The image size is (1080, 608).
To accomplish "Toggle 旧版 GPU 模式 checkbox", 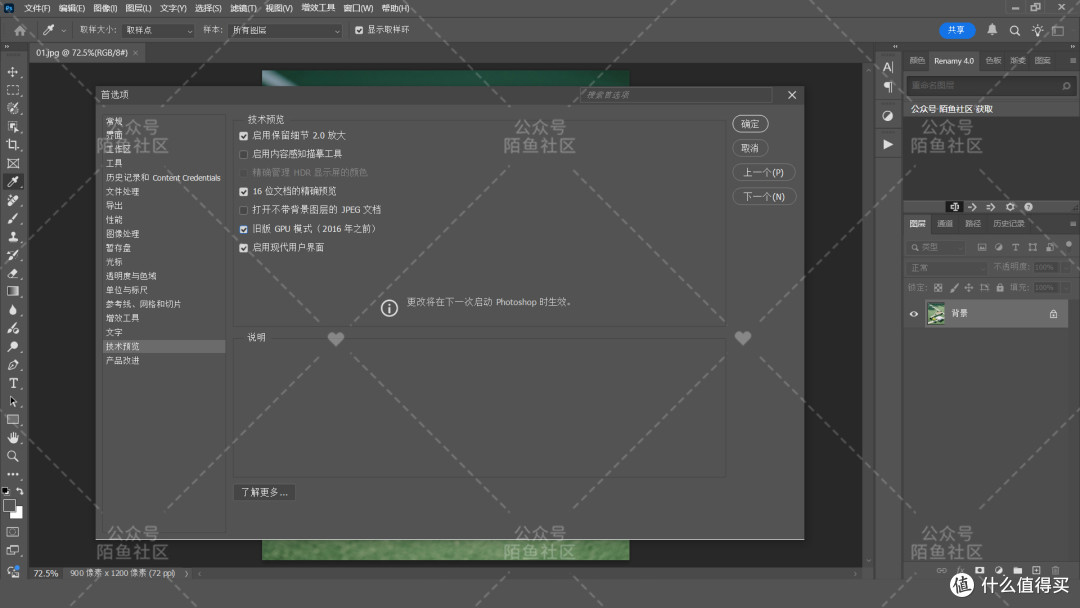I will [243, 229].
